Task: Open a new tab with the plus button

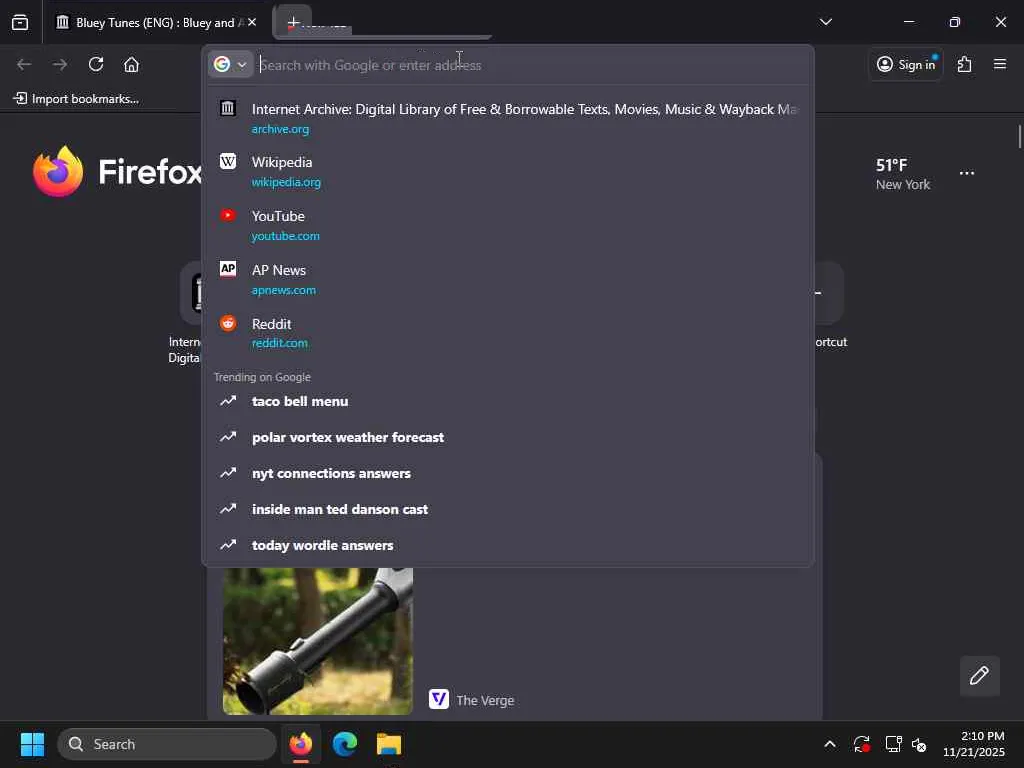Action: click(293, 22)
